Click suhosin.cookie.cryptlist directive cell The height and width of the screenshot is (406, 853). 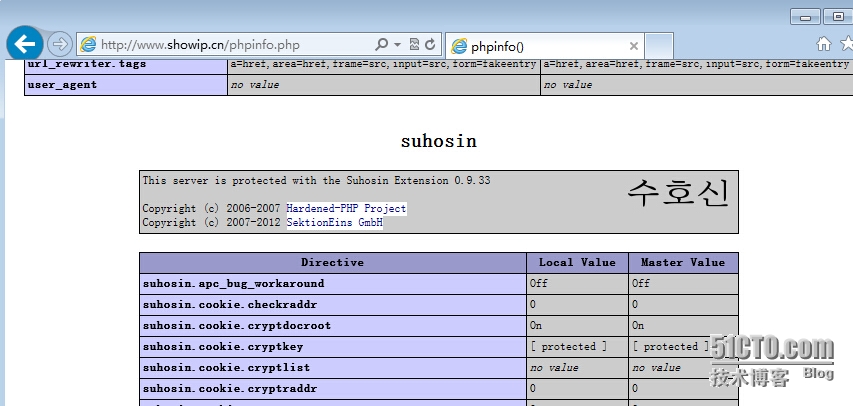[x=333, y=368]
